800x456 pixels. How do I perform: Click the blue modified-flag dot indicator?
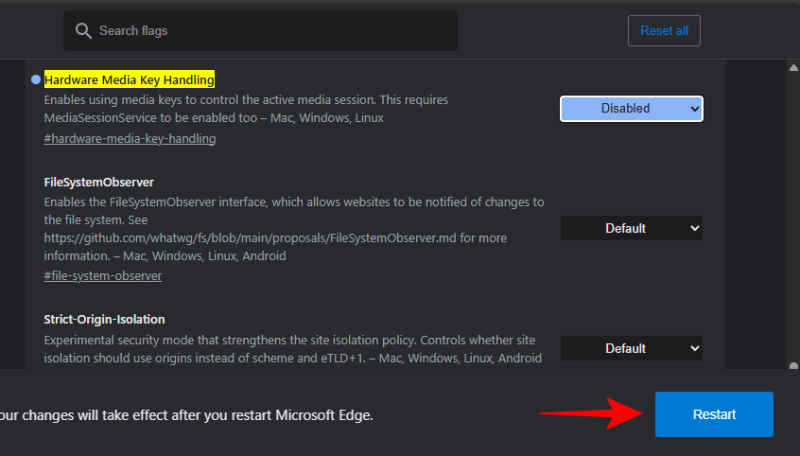(36, 79)
